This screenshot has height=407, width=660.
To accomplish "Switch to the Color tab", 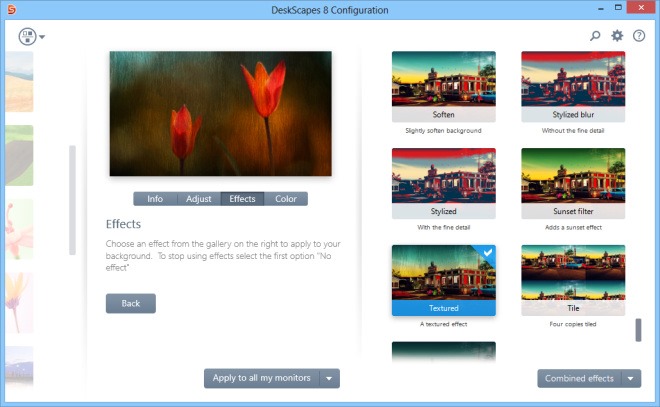I will (286, 199).
